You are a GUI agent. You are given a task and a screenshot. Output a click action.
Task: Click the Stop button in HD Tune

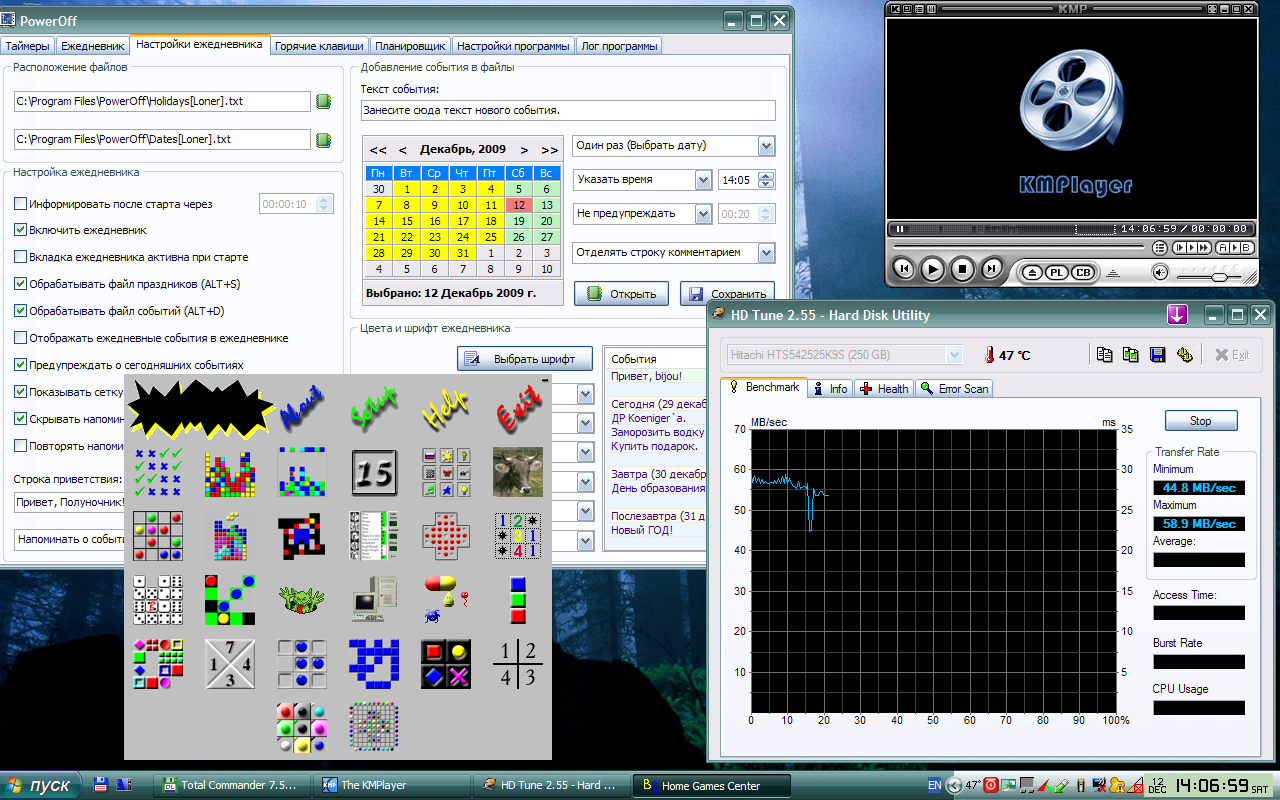tap(1200, 421)
